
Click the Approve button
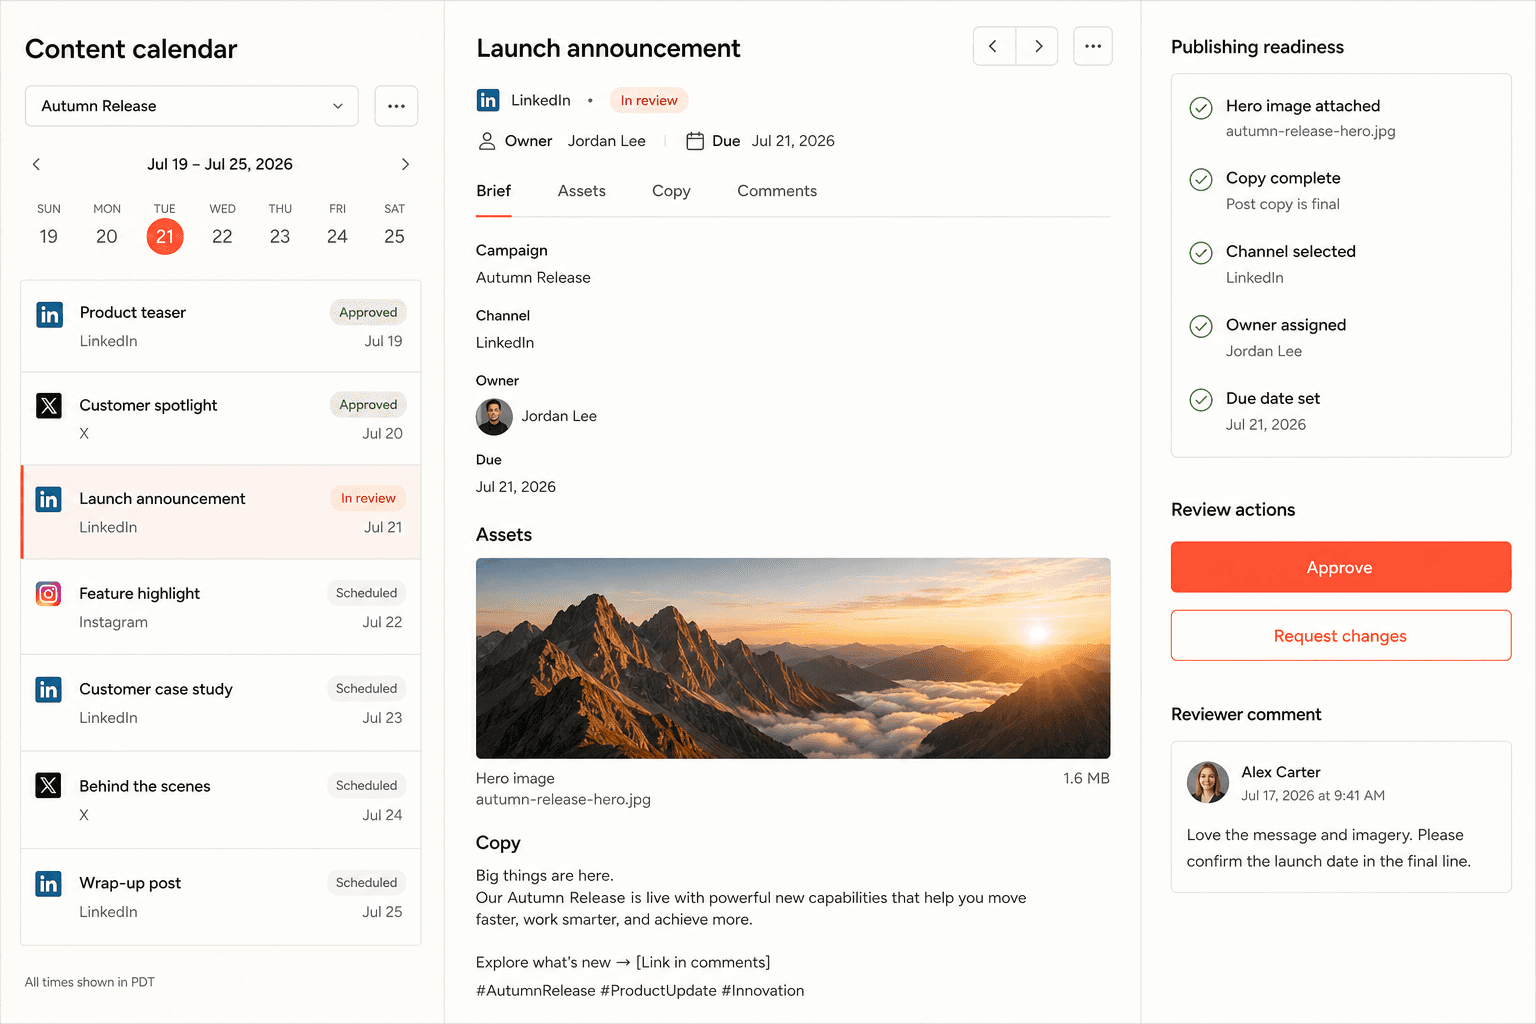point(1340,567)
